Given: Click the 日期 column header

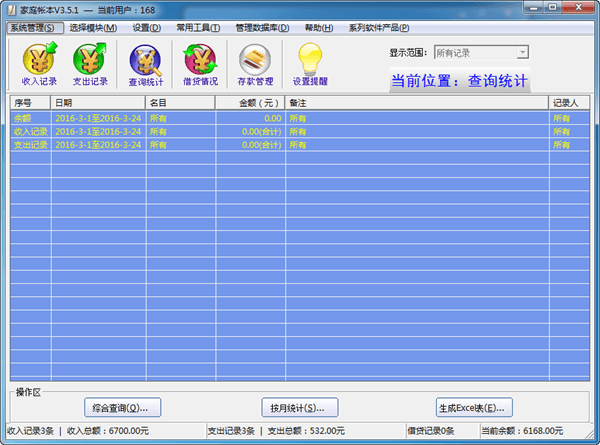Looking at the screenshot, I should point(98,103).
